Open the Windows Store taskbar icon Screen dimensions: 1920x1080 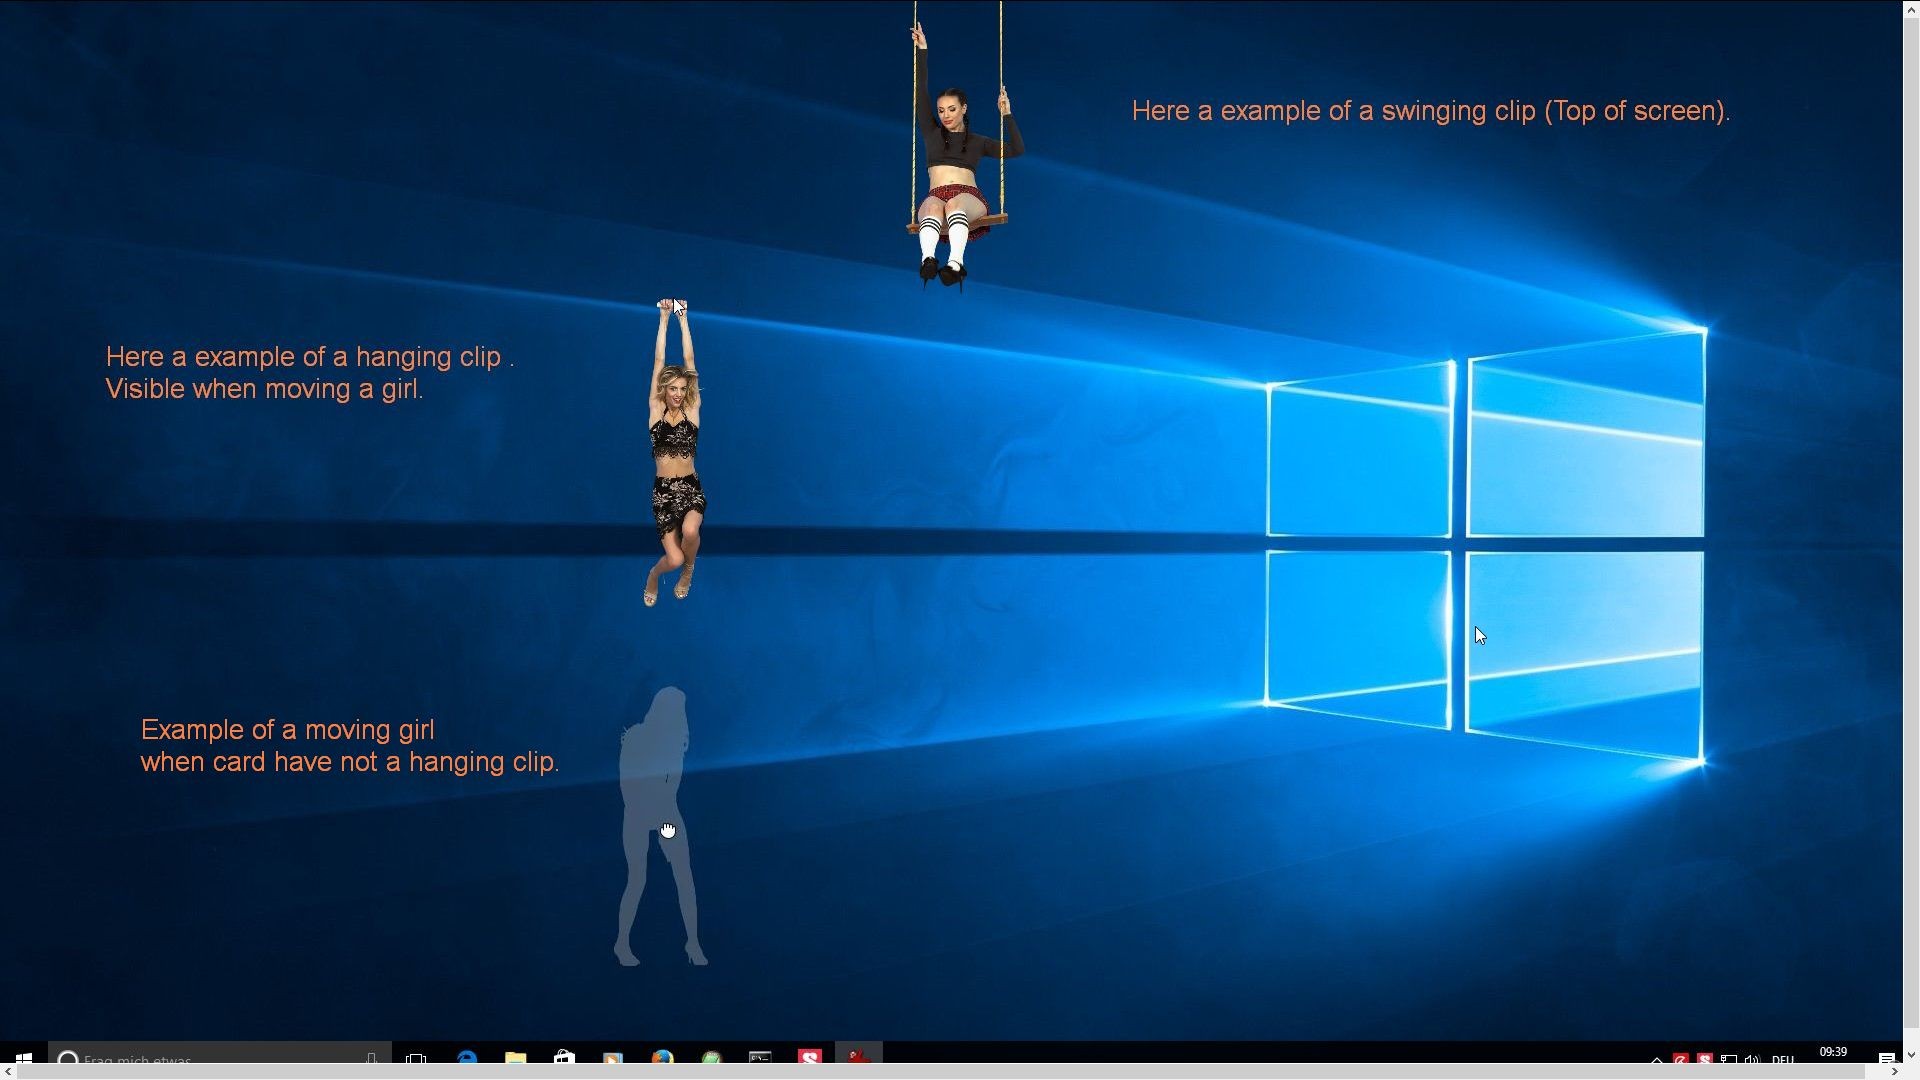[564, 1057]
